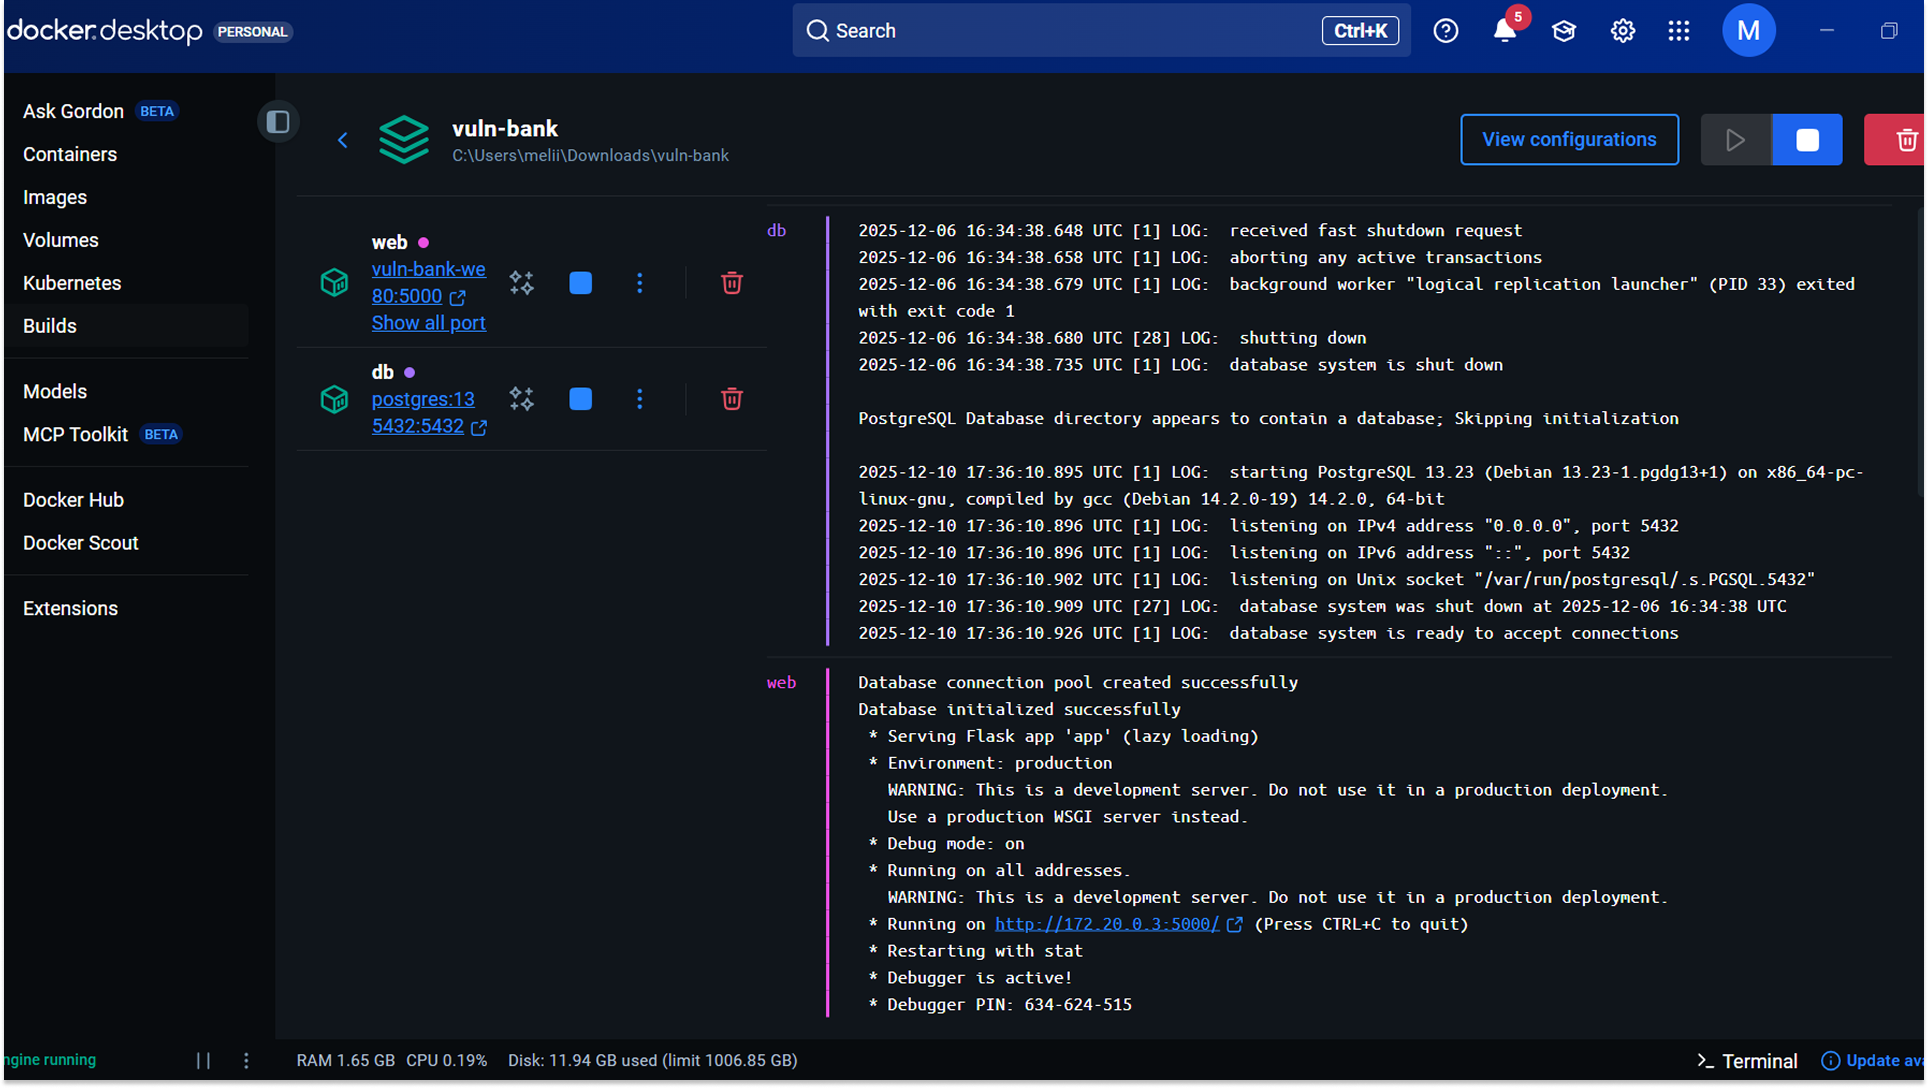The image size is (1928, 1088).
Task: Open the http://172.20.0.3:5000/ link
Action: [x=1106, y=923]
